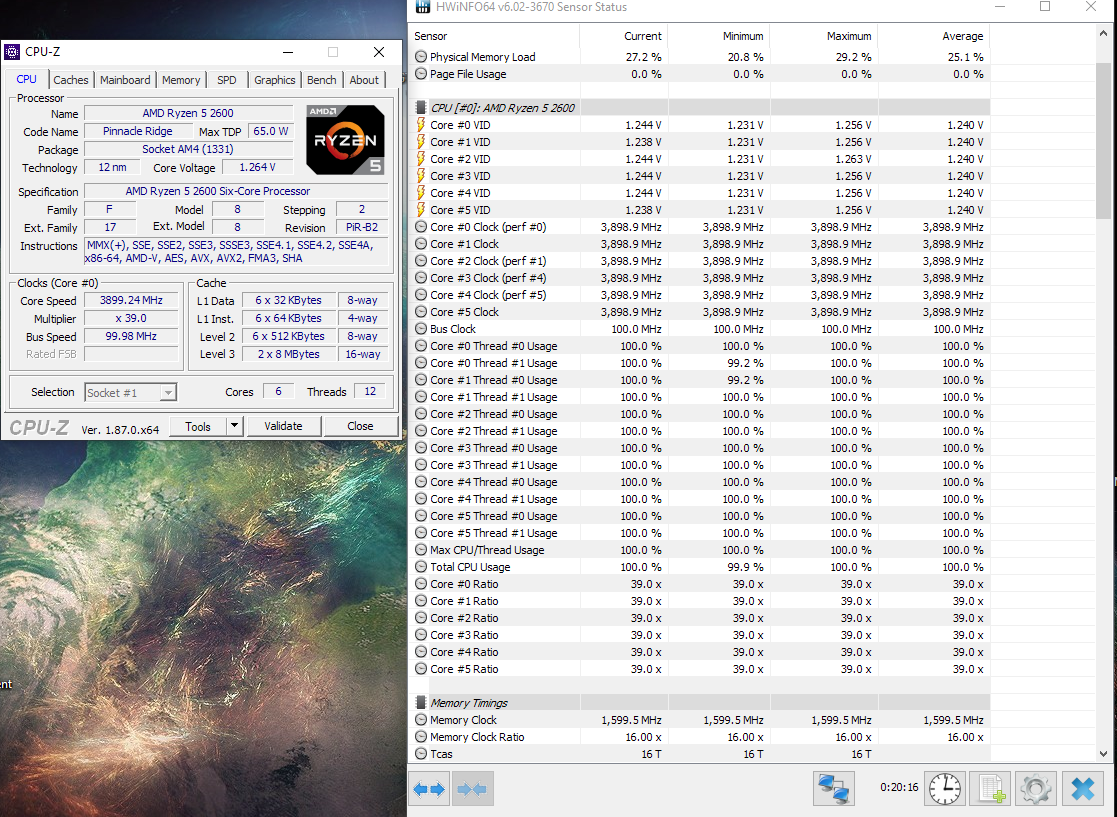Open the Tools dropdown arrow in CPU-Z
1117x817 pixels.
tap(234, 426)
